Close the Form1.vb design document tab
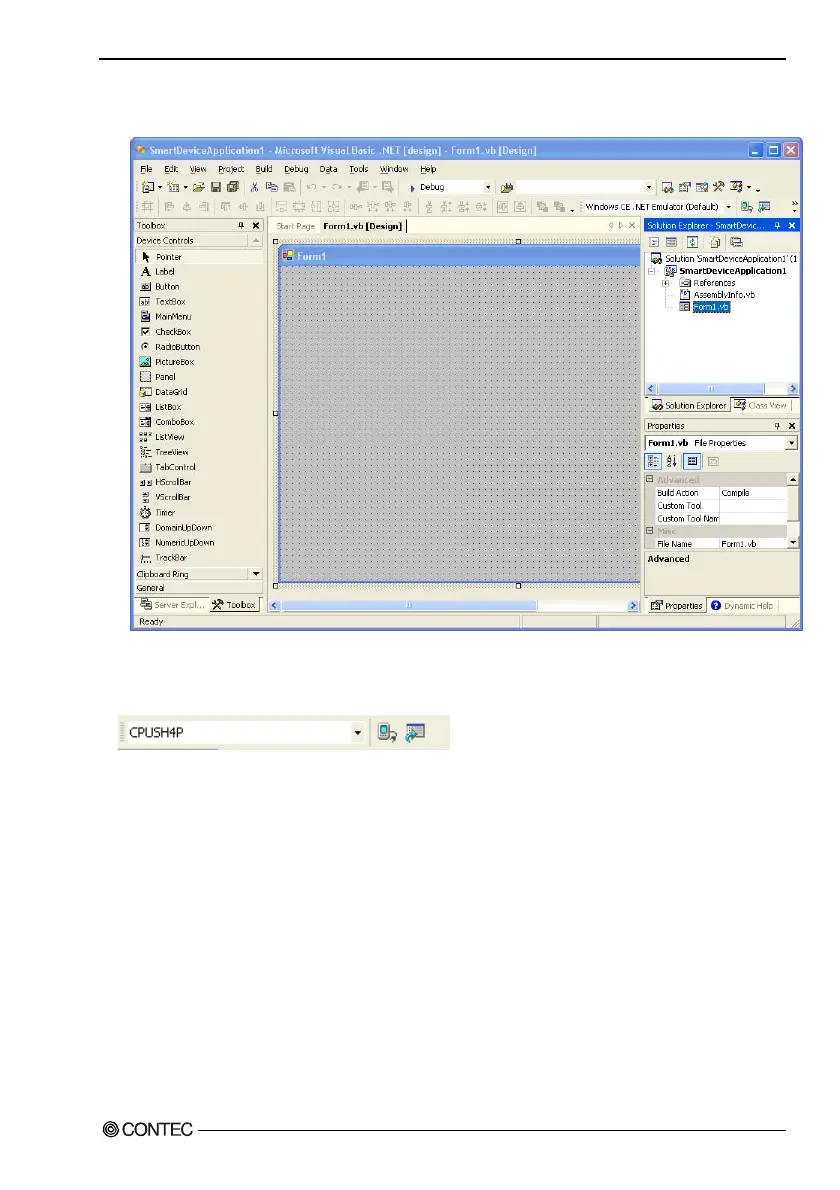This screenshot has height=1190, width=840. tap(632, 225)
